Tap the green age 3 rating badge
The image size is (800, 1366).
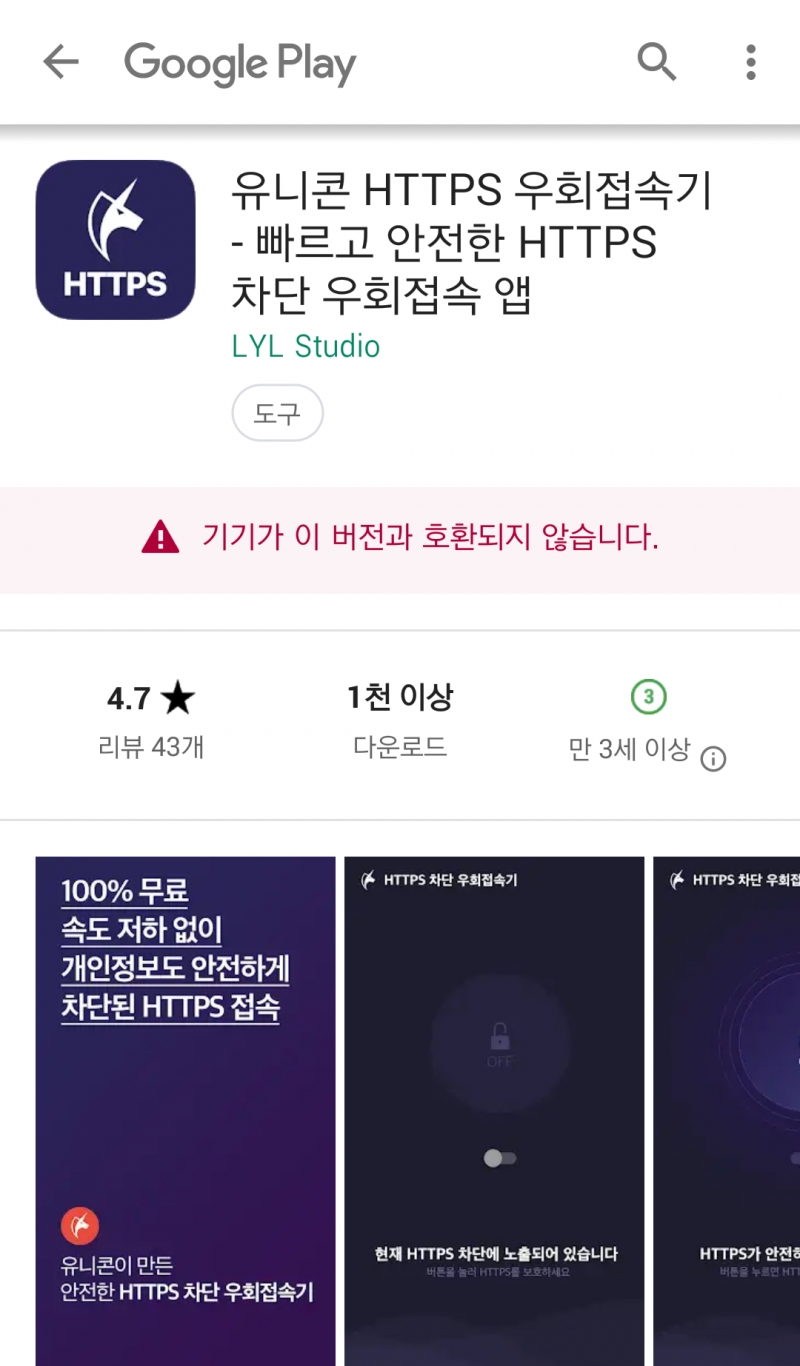[649, 697]
